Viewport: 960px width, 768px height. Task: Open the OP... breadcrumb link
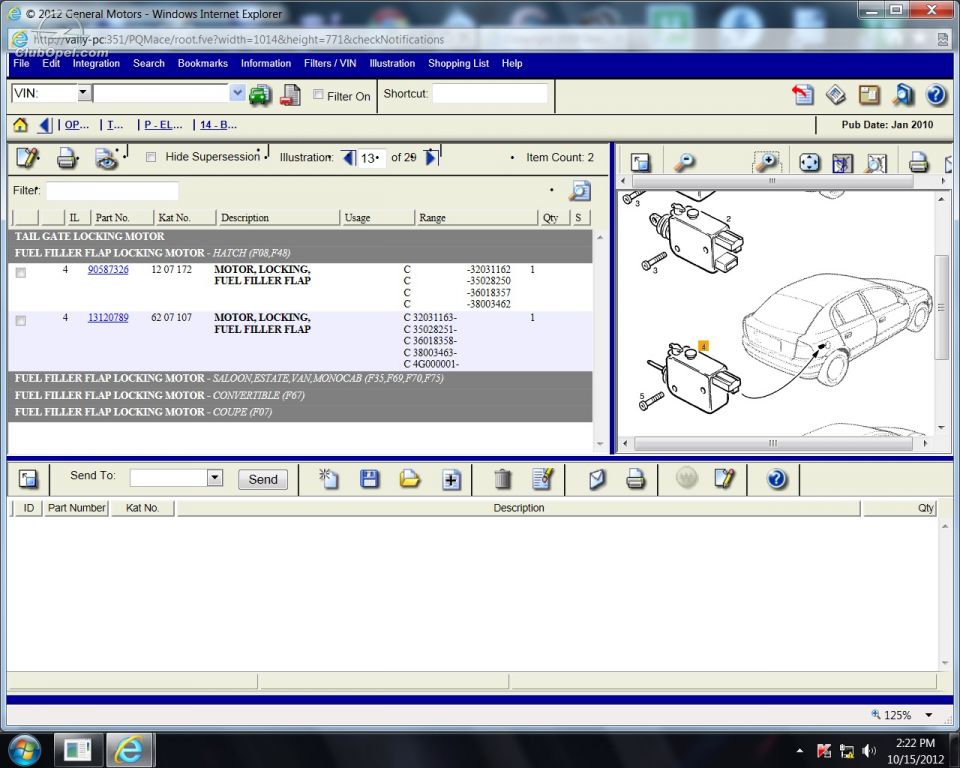[77, 125]
